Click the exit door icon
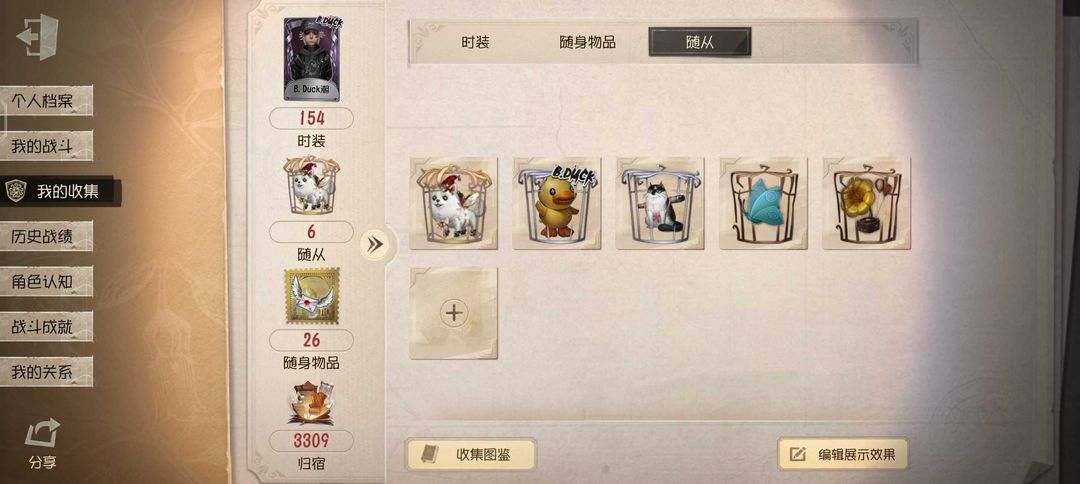The image size is (1080, 484). (x=38, y=36)
